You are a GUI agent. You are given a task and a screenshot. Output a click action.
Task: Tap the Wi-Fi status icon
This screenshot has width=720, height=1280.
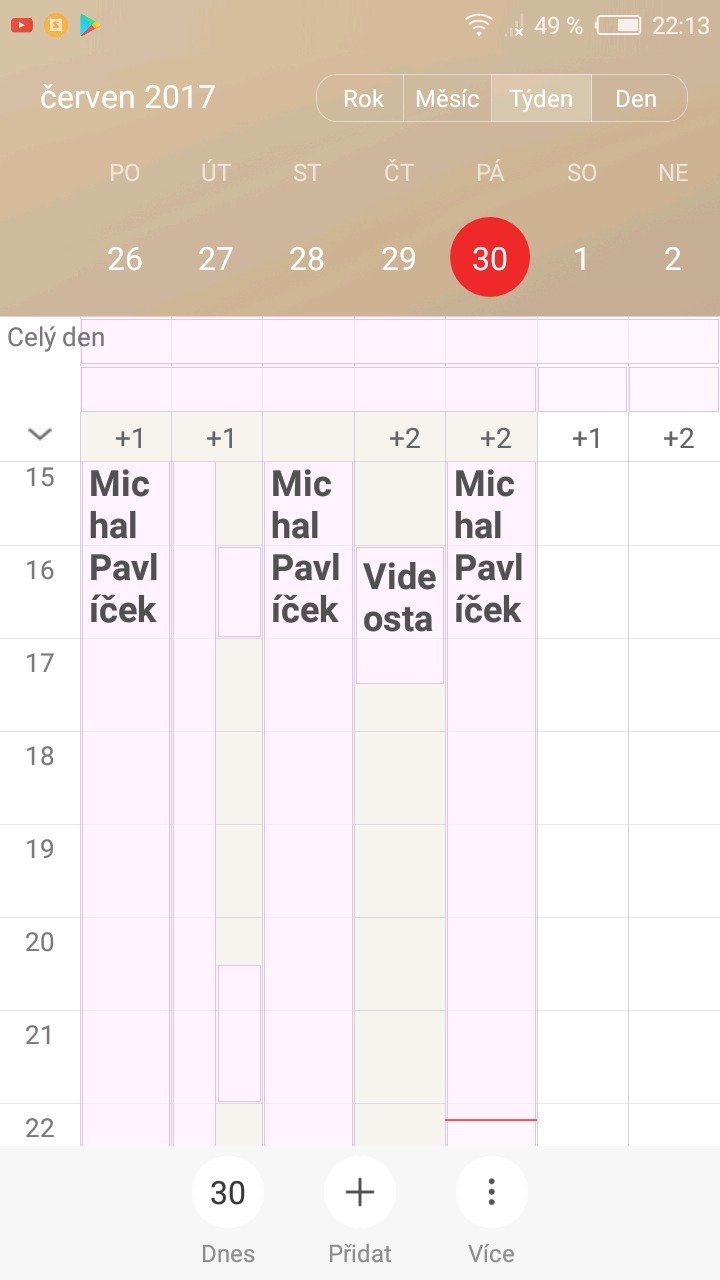point(479,26)
